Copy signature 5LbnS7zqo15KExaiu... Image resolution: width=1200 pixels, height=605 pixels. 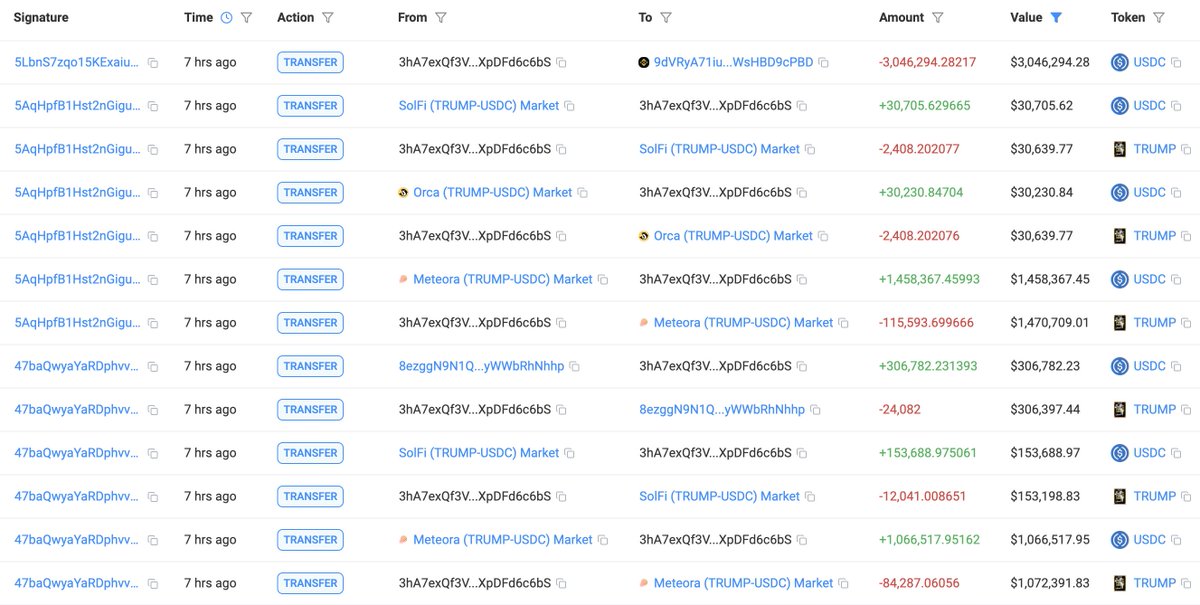(x=153, y=63)
